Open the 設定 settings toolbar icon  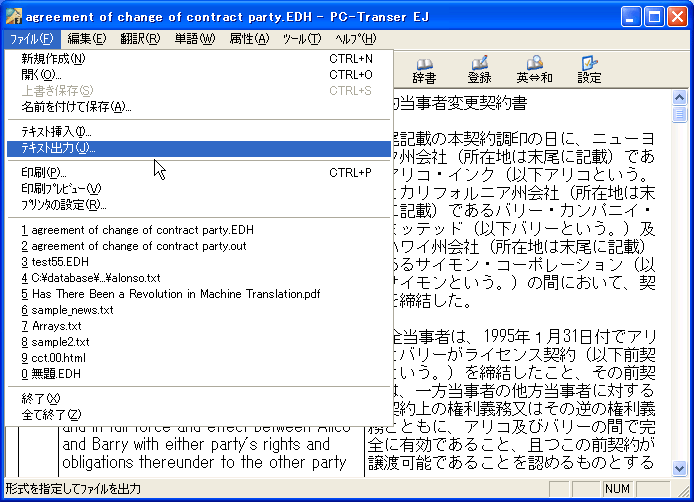[589, 69]
